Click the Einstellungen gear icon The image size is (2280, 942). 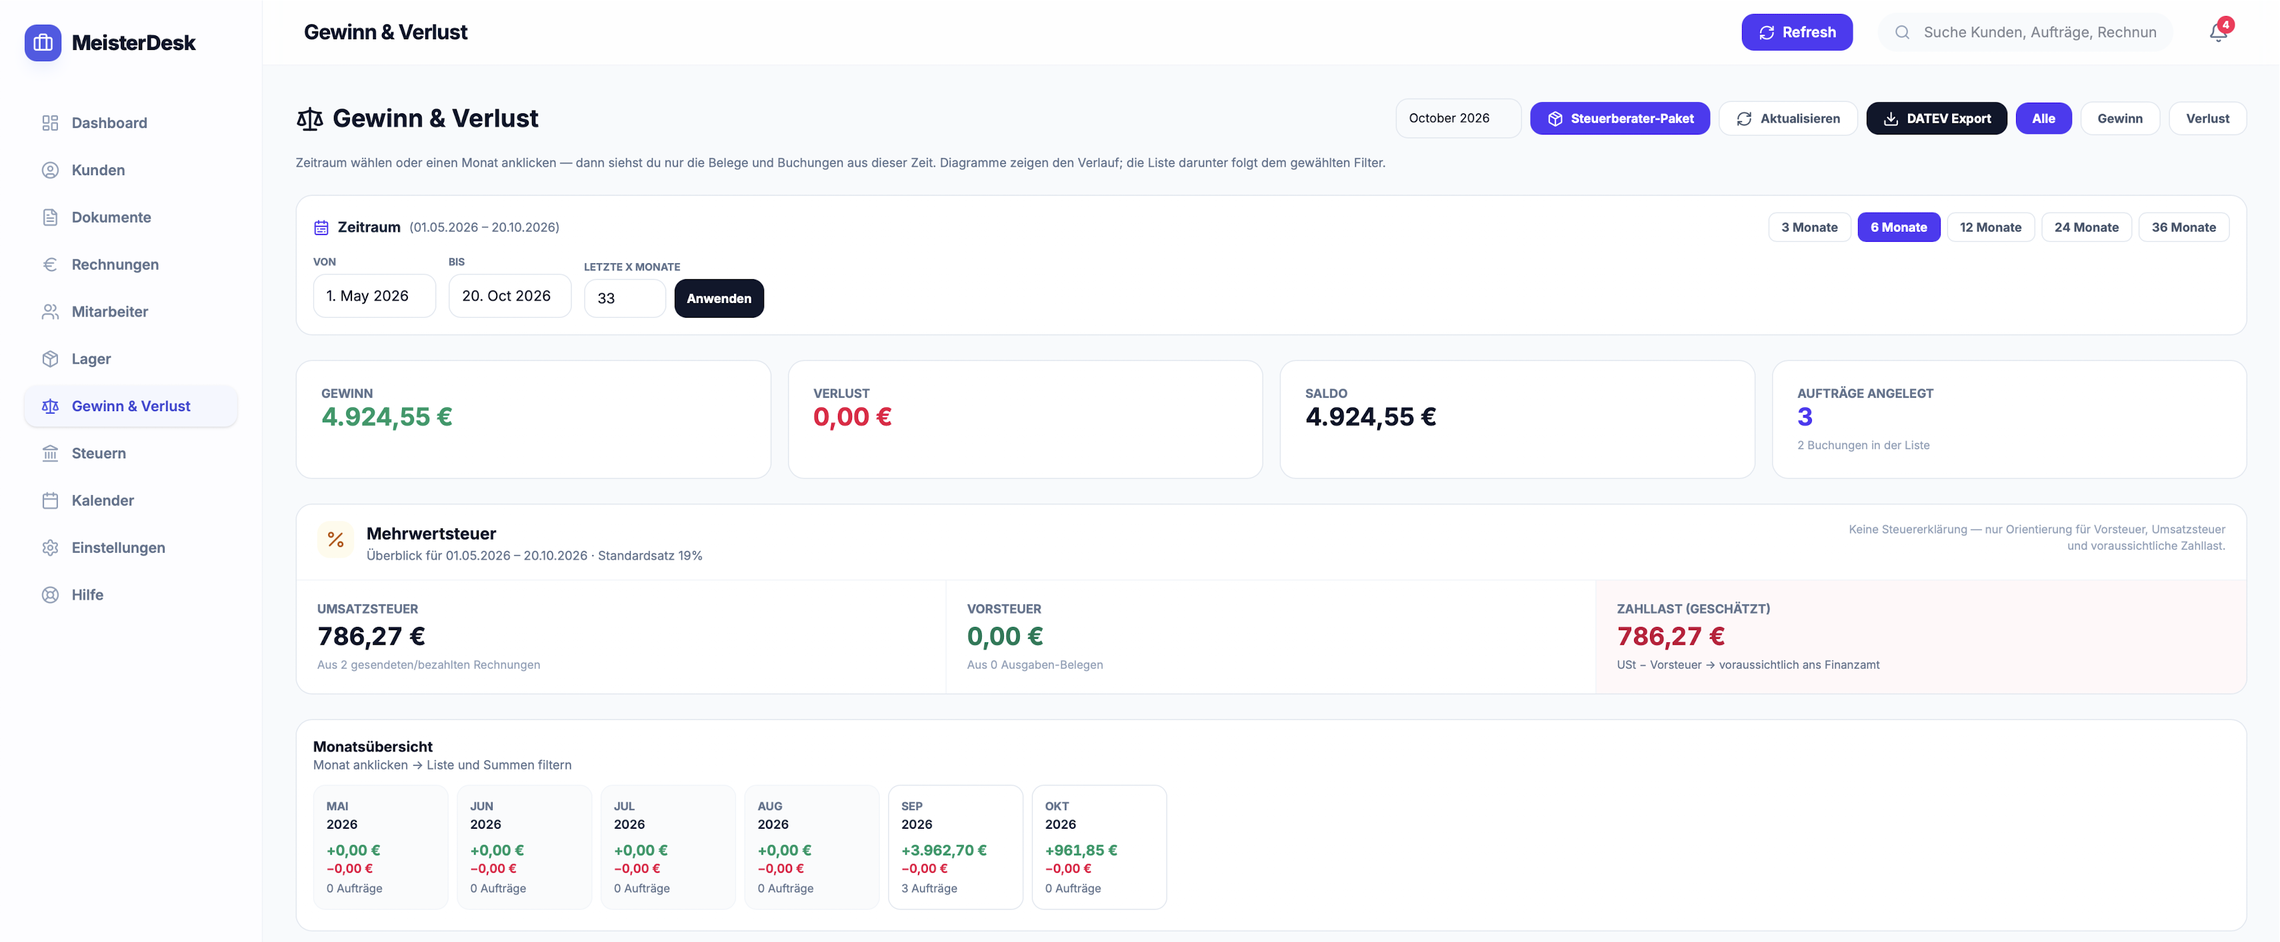pos(50,547)
